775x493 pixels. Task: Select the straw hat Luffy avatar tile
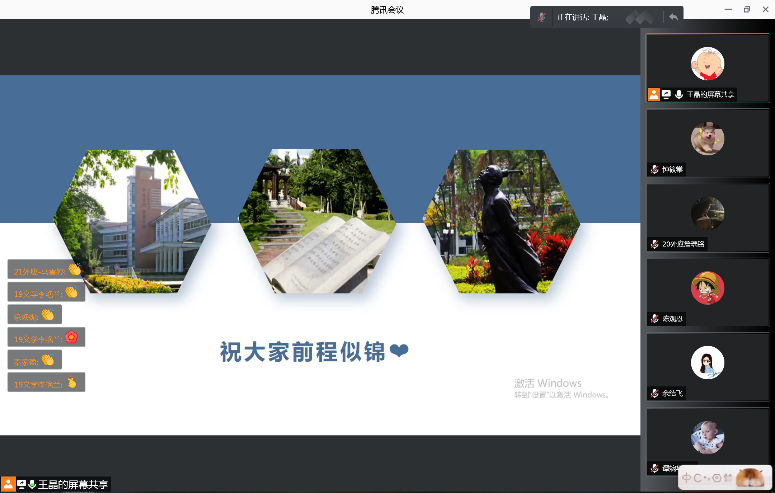[x=707, y=288]
